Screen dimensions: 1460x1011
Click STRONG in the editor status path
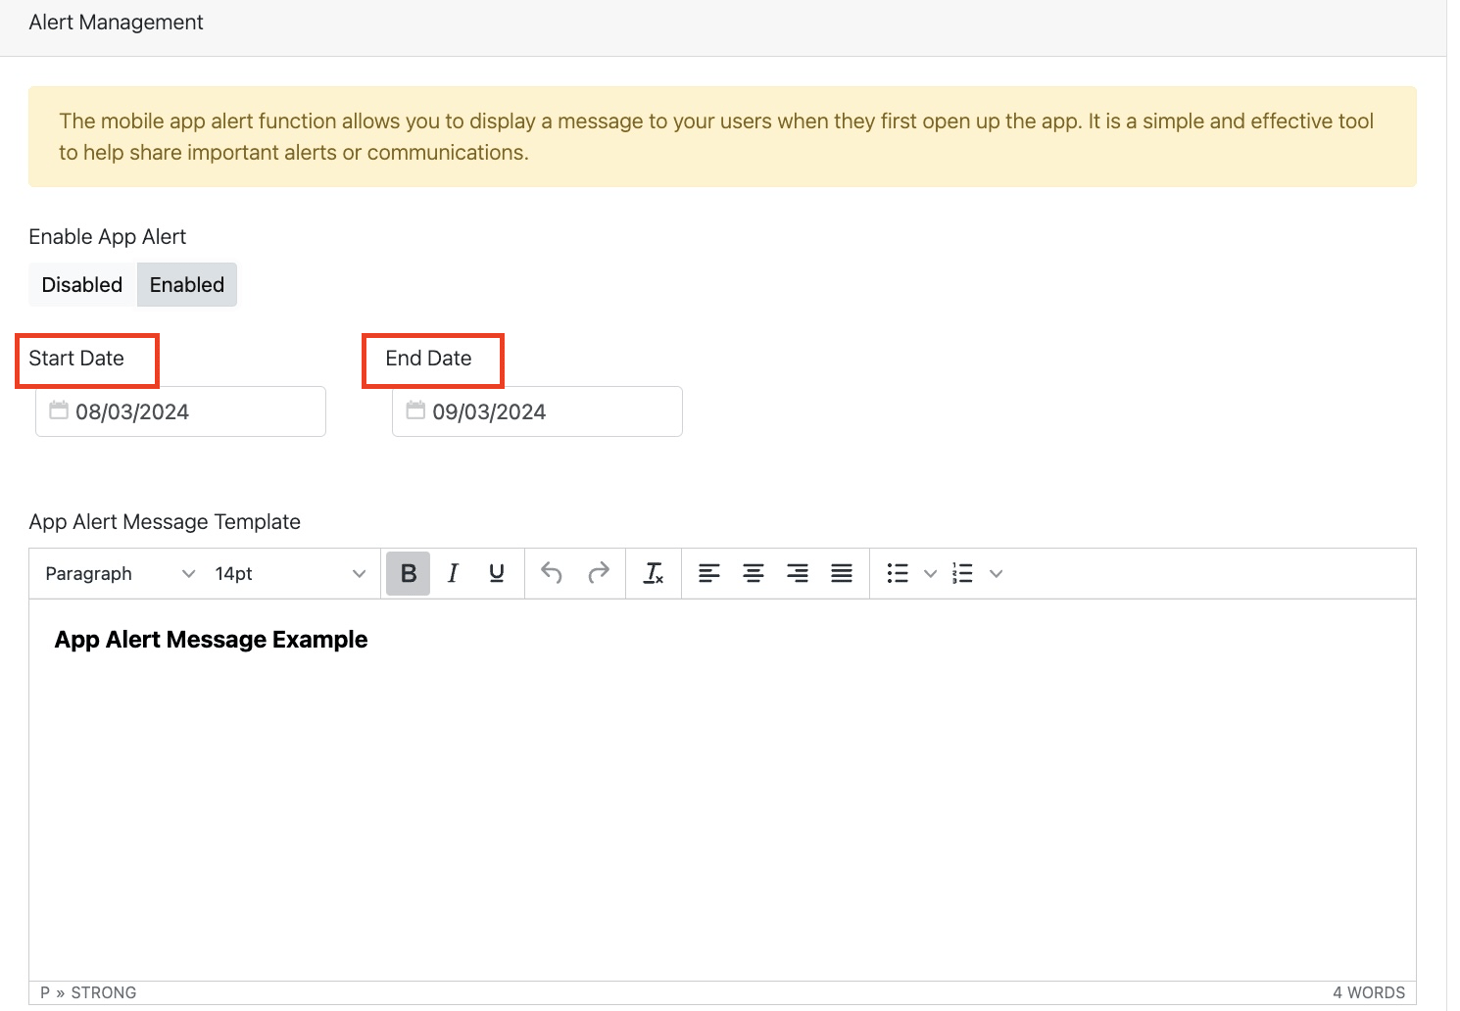point(104,993)
